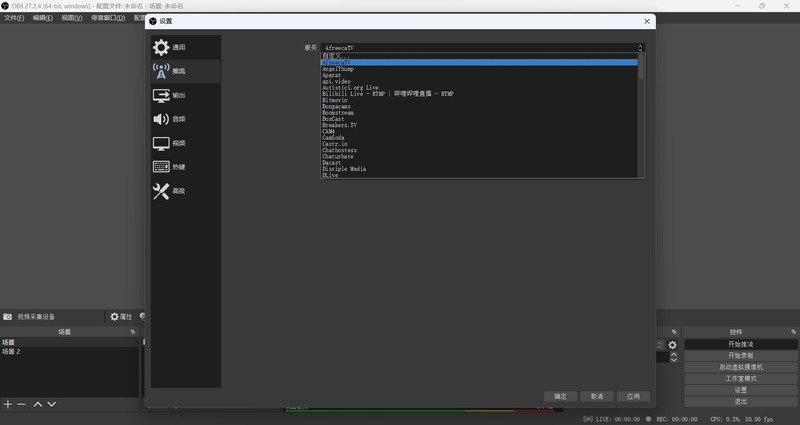The width and height of the screenshot is (800, 425).
Task: Move the scene up with arrow icon
Action: [x=38, y=404]
